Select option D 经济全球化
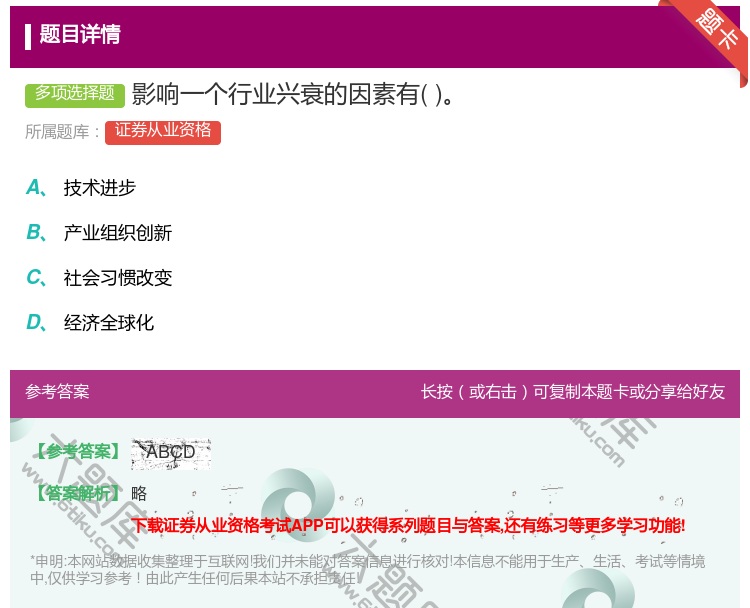The width and height of the screenshot is (750, 608). pyautogui.click(x=90, y=323)
